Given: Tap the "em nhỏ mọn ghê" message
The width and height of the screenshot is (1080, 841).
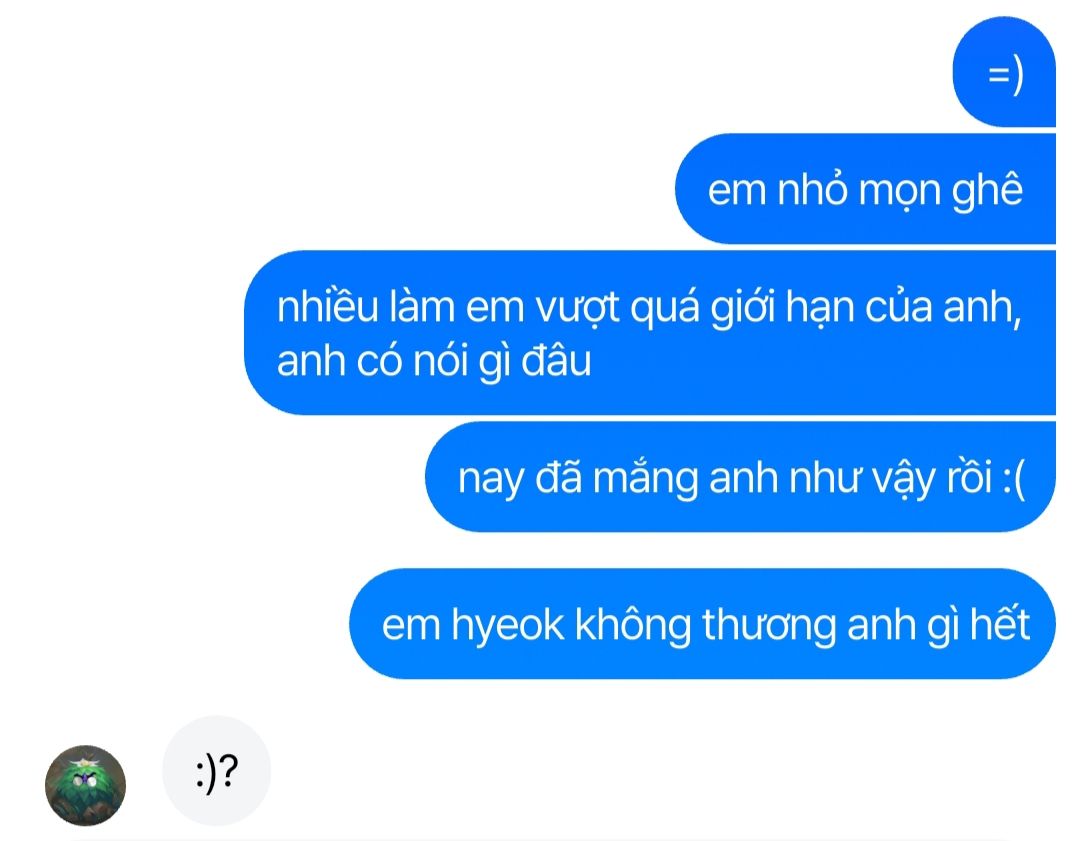Looking at the screenshot, I should [x=865, y=189].
